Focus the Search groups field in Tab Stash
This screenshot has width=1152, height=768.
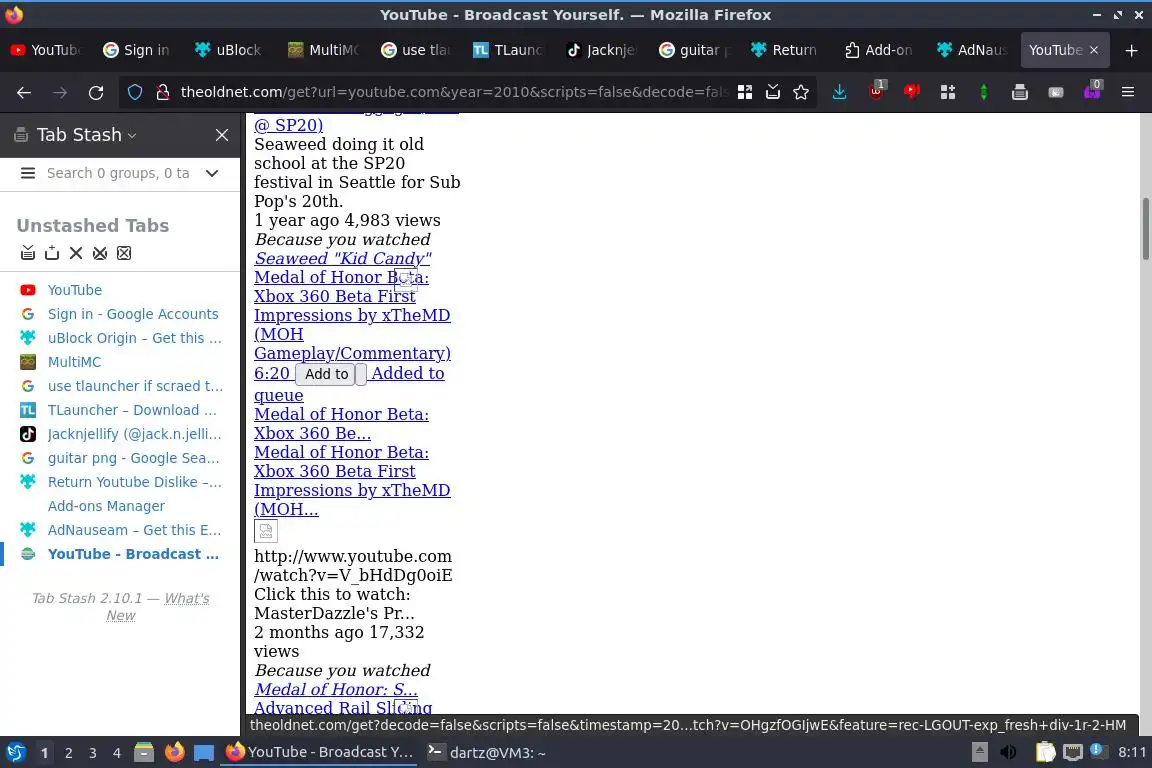point(118,173)
